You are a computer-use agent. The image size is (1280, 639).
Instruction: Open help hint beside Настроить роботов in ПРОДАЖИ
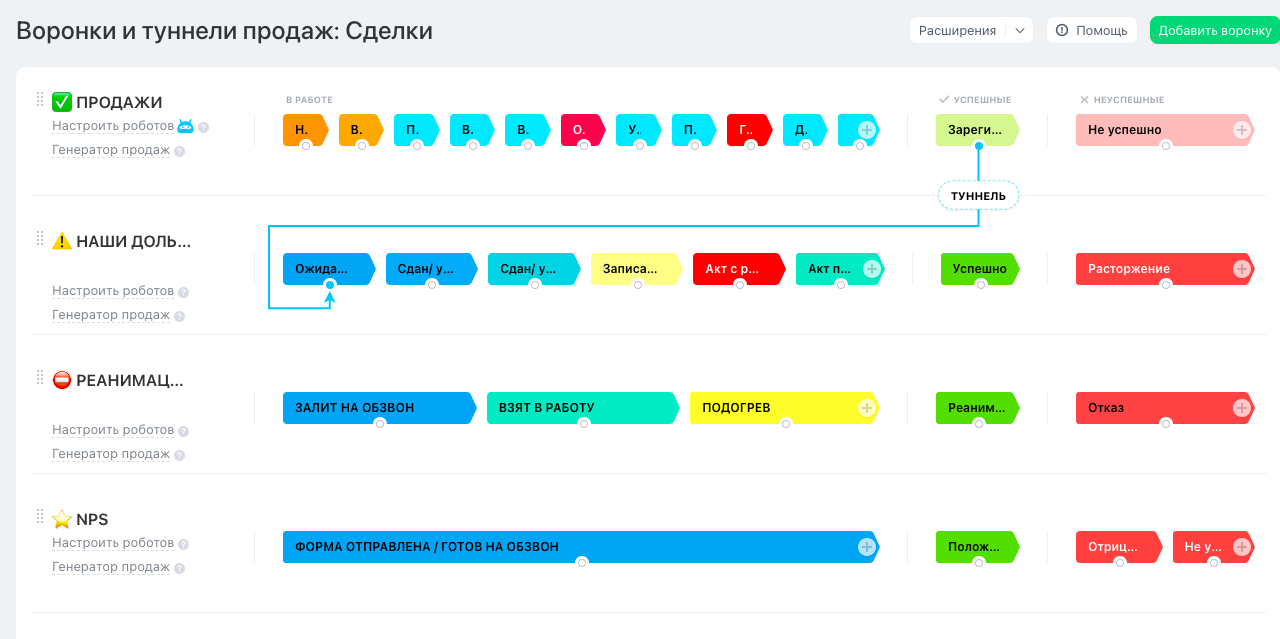pos(203,128)
